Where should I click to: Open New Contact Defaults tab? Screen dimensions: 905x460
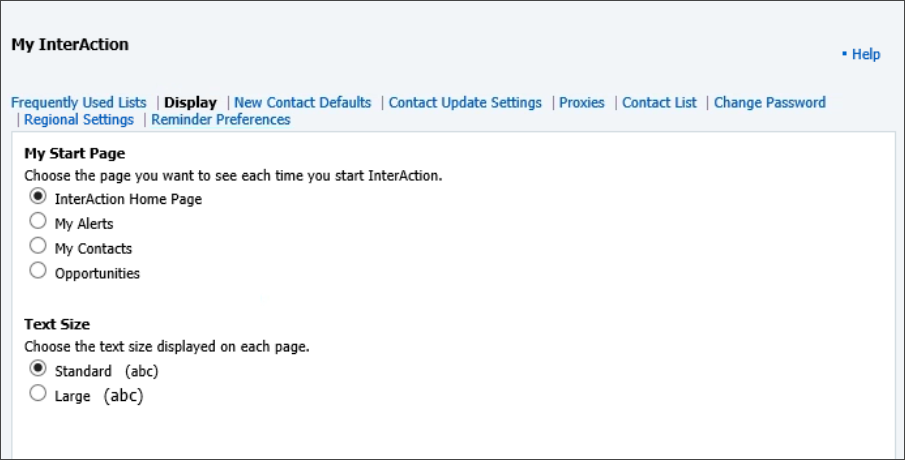tap(302, 103)
